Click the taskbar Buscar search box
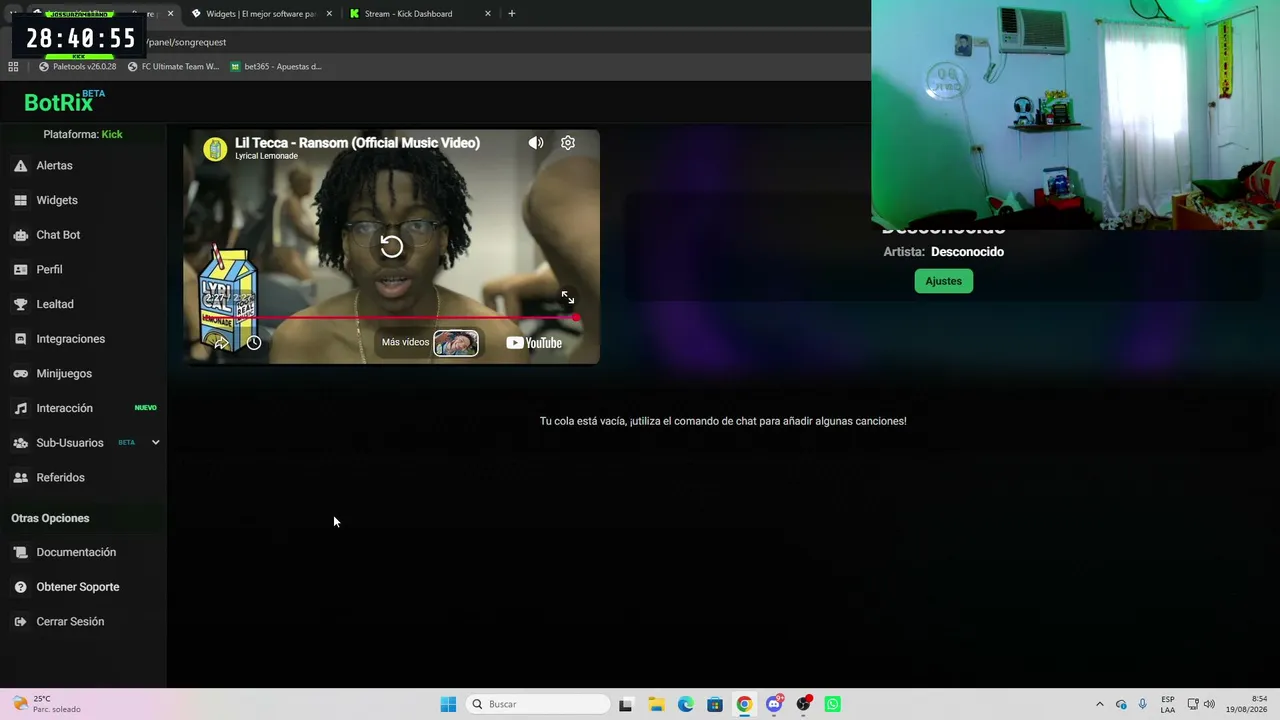 tap(538, 704)
